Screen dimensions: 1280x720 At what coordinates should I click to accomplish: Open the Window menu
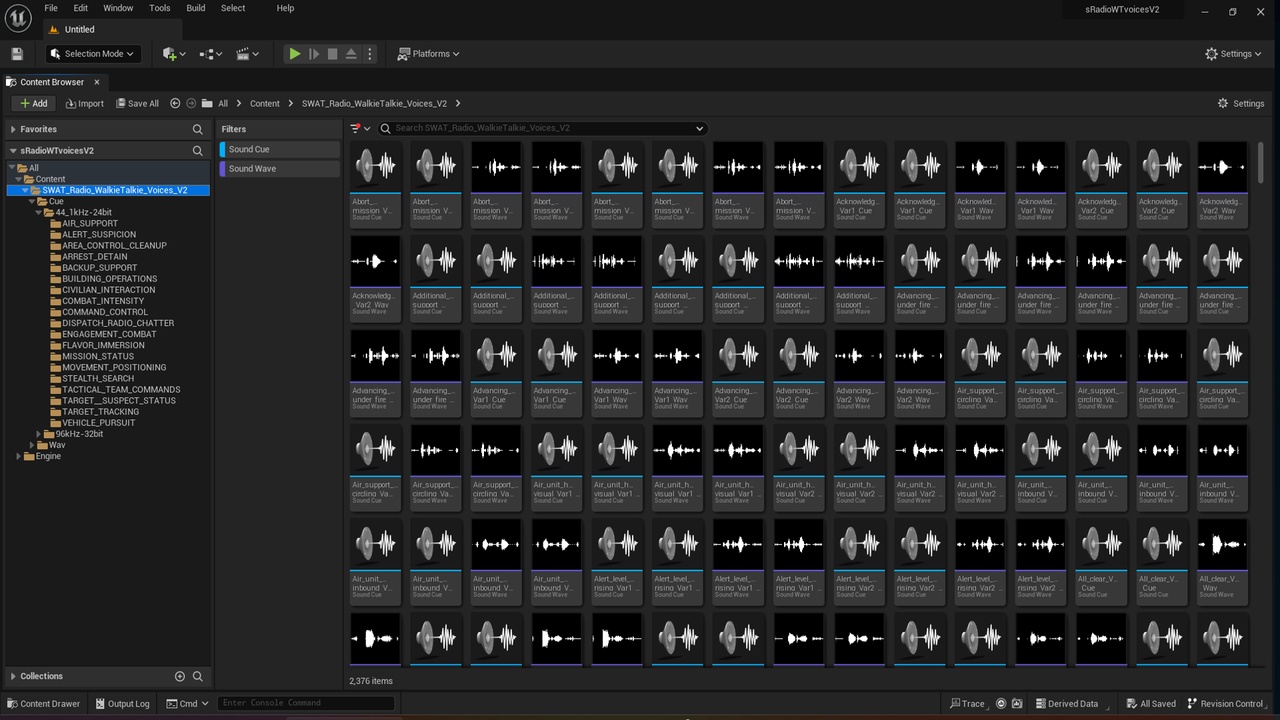tap(118, 8)
